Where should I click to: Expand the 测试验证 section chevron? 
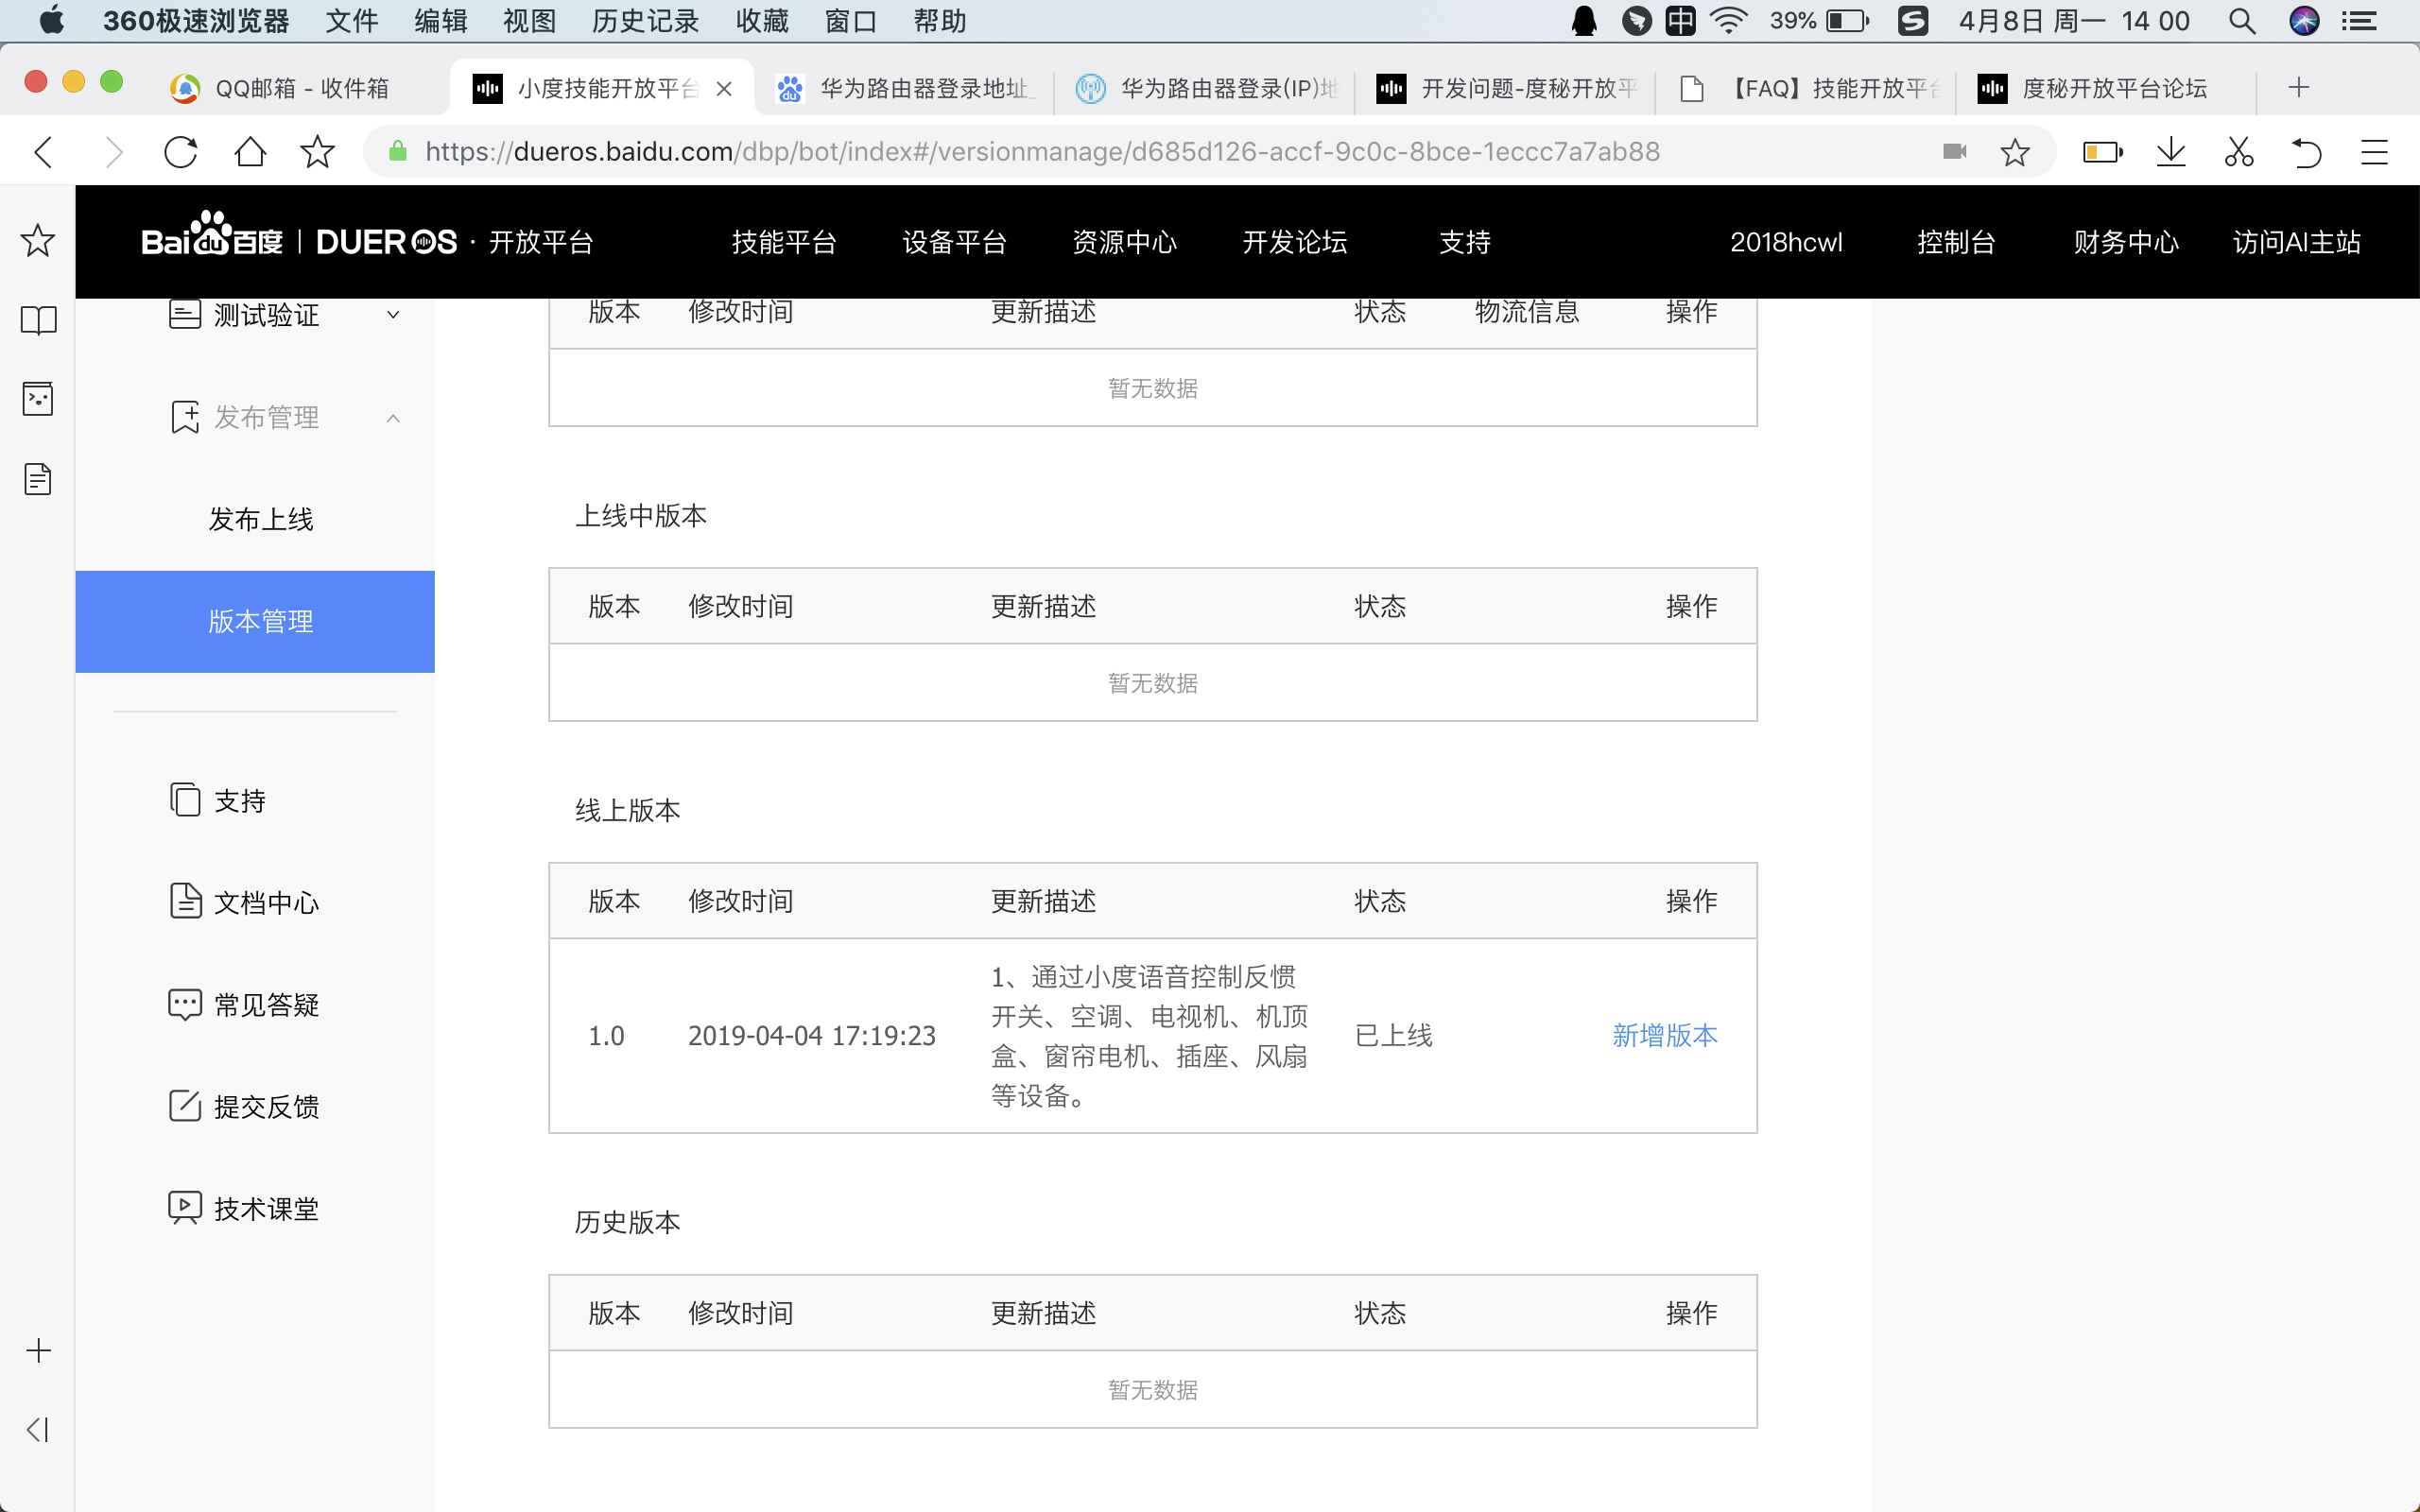393,315
